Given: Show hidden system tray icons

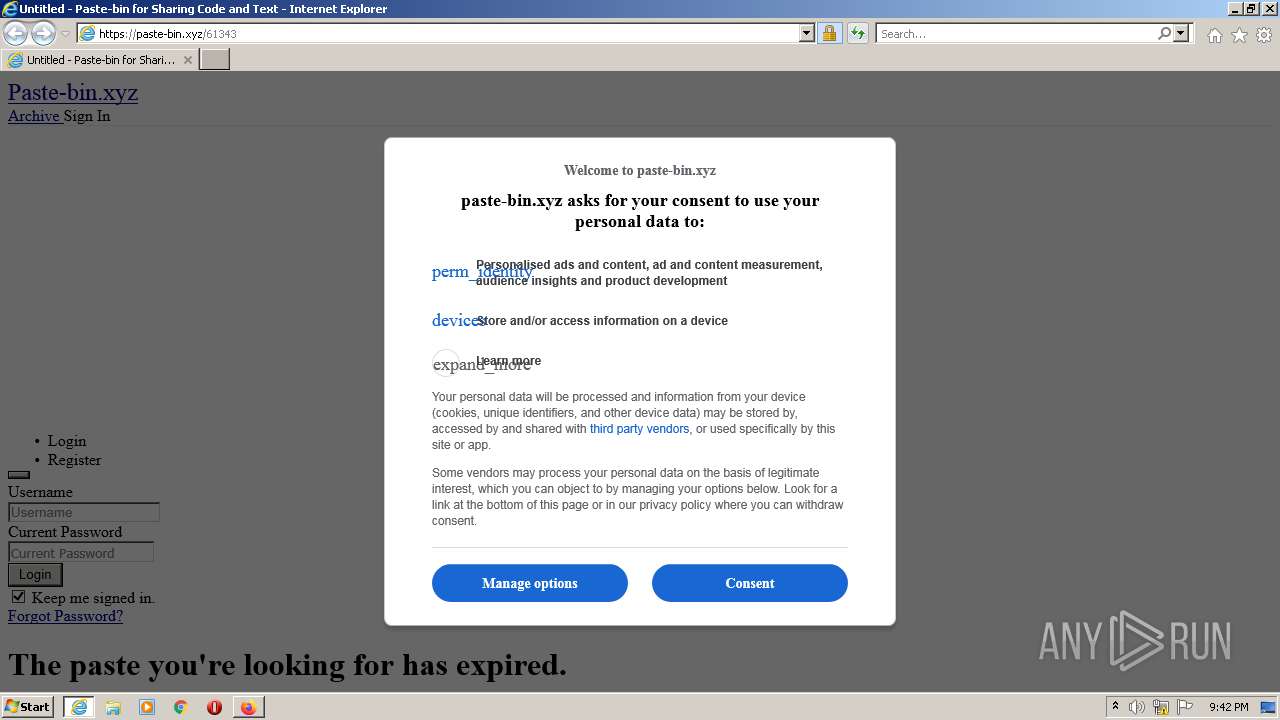Looking at the screenshot, I should 1115,707.
